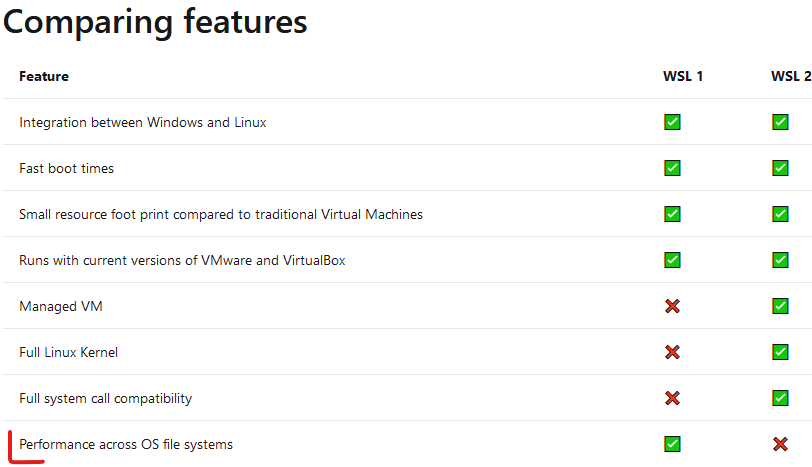
Task: Click WSL 2 checkmark for Managed VM row
Action: pos(780,306)
